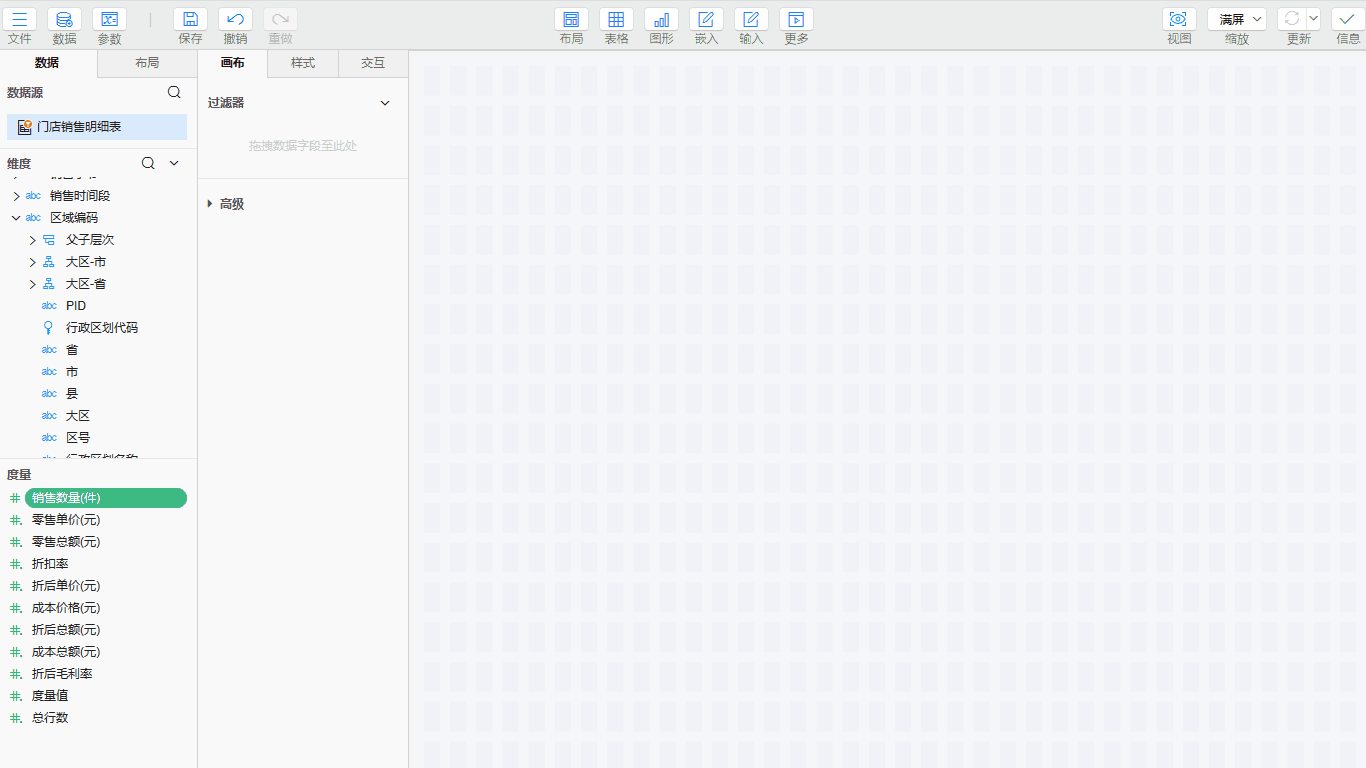This screenshot has width=1366, height=768.
Task: Open the 参数 parameters icon
Action: coord(109,19)
